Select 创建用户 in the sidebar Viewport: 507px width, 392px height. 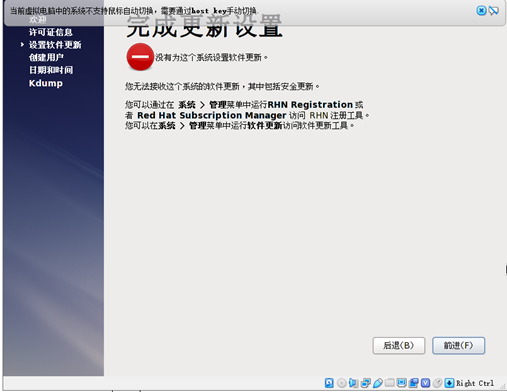pyautogui.click(x=46, y=57)
